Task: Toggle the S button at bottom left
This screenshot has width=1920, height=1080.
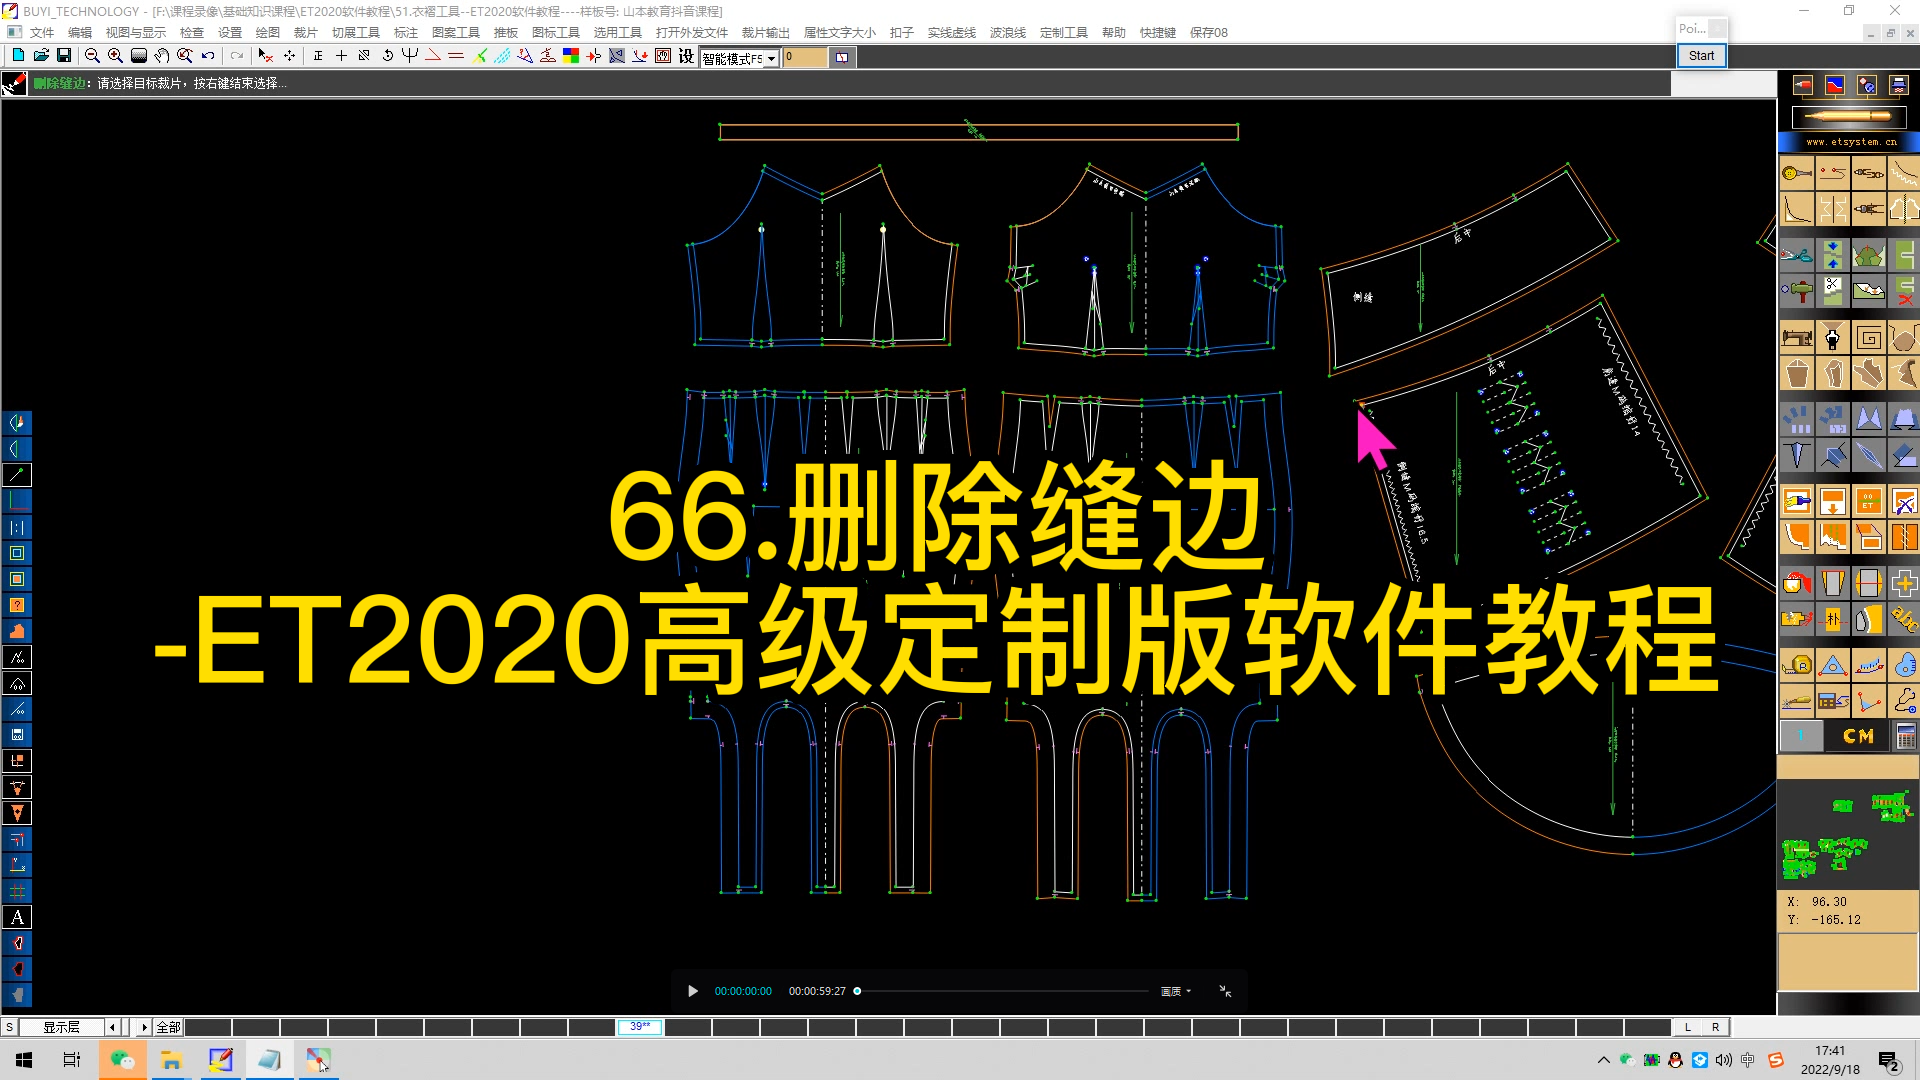Action: tap(9, 1027)
